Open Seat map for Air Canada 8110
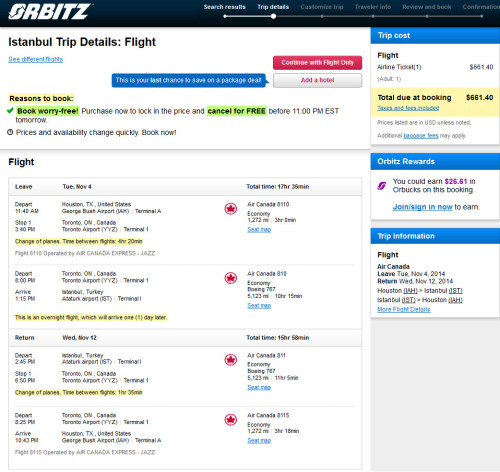This screenshot has height=472, width=500. (x=259, y=229)
